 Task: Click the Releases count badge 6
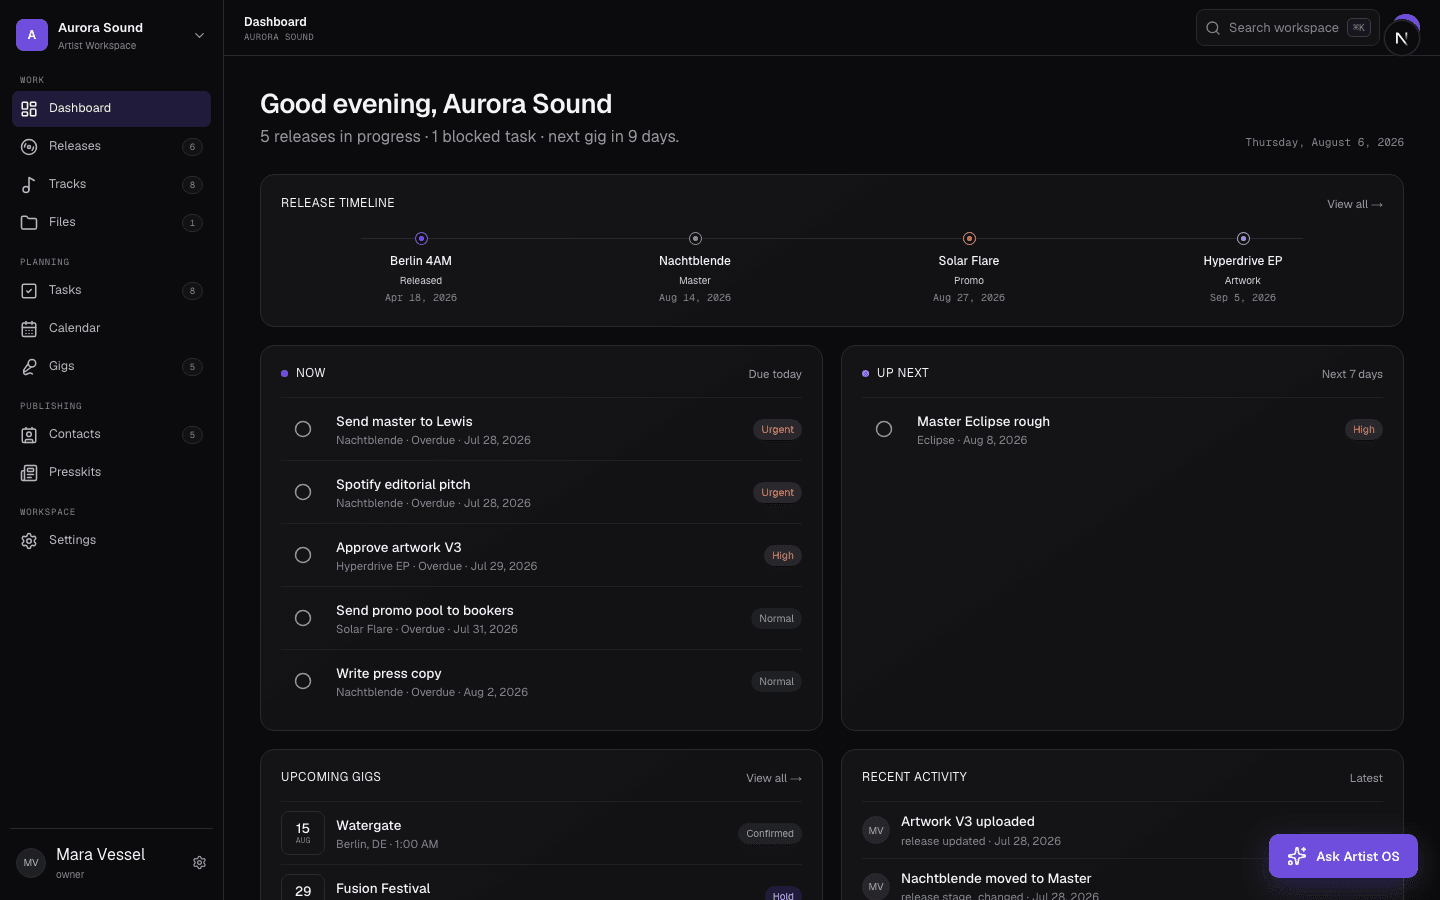193,147
